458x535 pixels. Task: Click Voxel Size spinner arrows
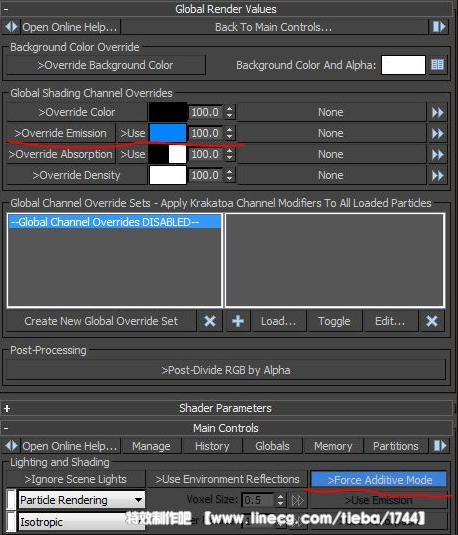[x=280, y=501]
